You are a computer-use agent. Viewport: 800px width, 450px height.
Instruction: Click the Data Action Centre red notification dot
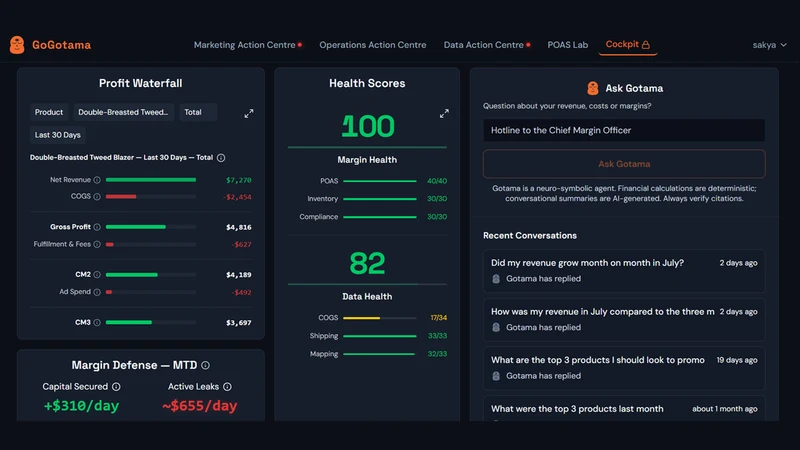click(x=528, y=45)
